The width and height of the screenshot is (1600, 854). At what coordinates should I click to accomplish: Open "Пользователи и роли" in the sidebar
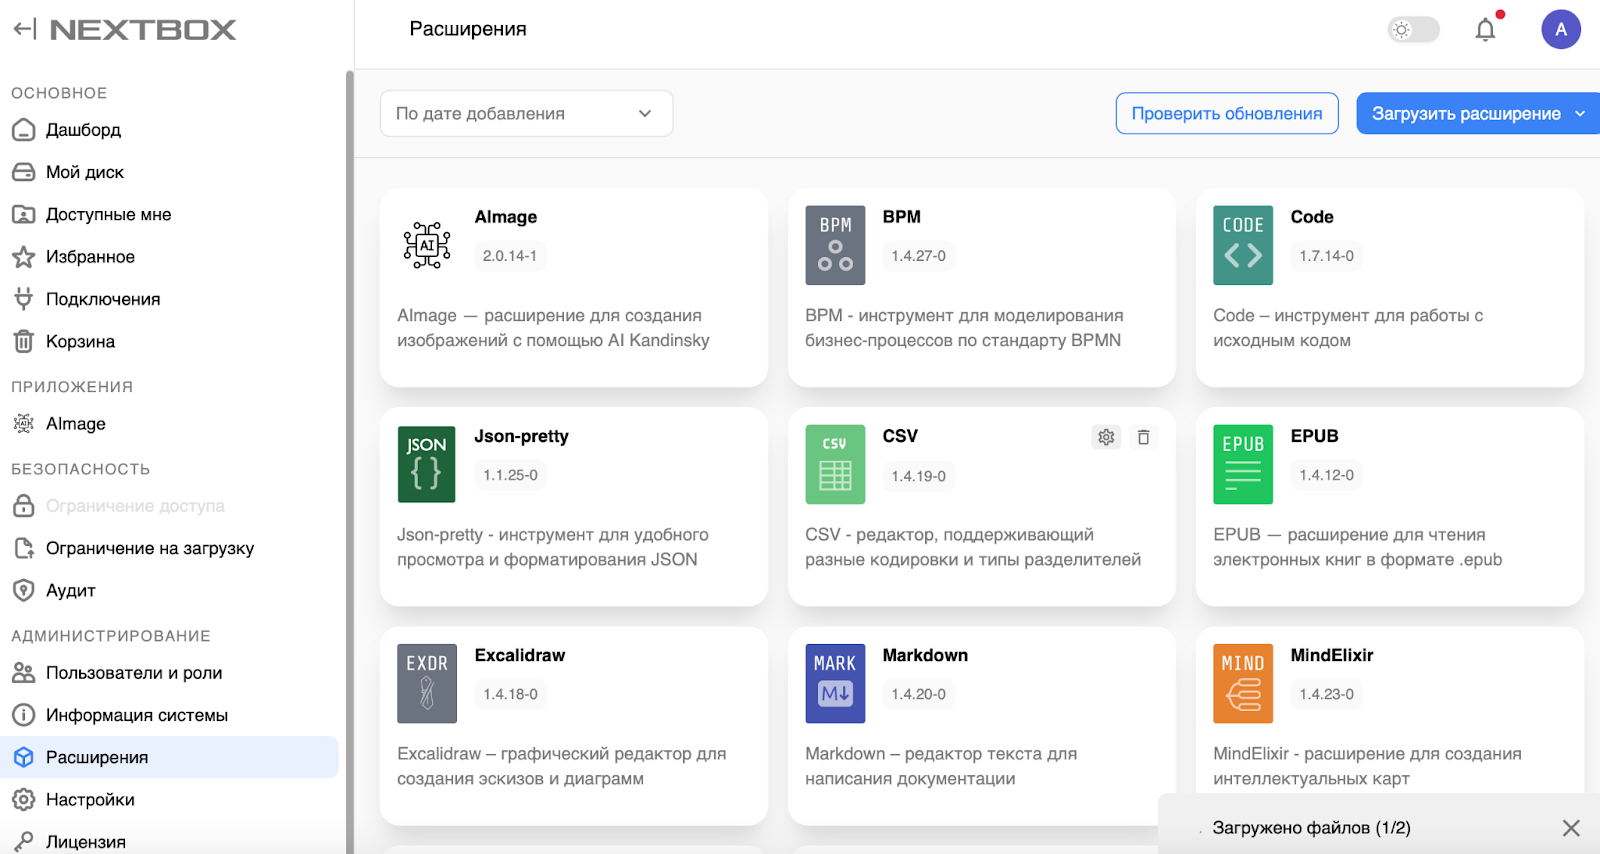[x=134, y=673]
